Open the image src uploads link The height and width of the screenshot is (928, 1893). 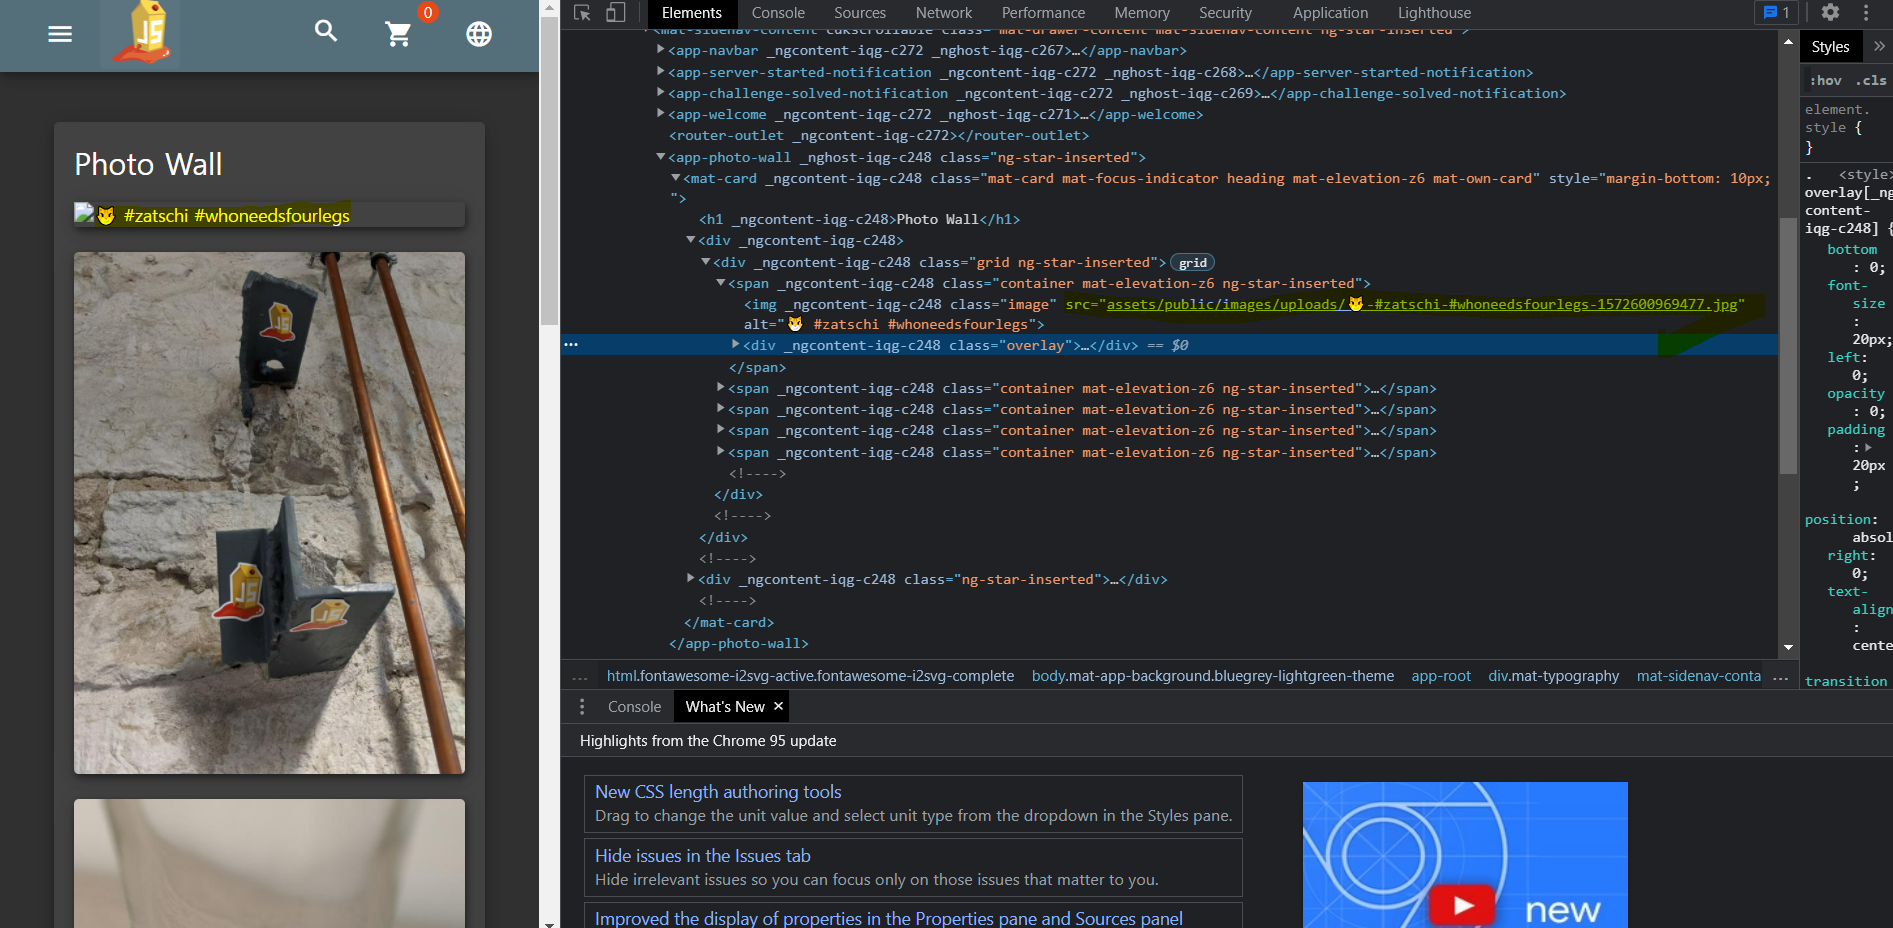1421,304
